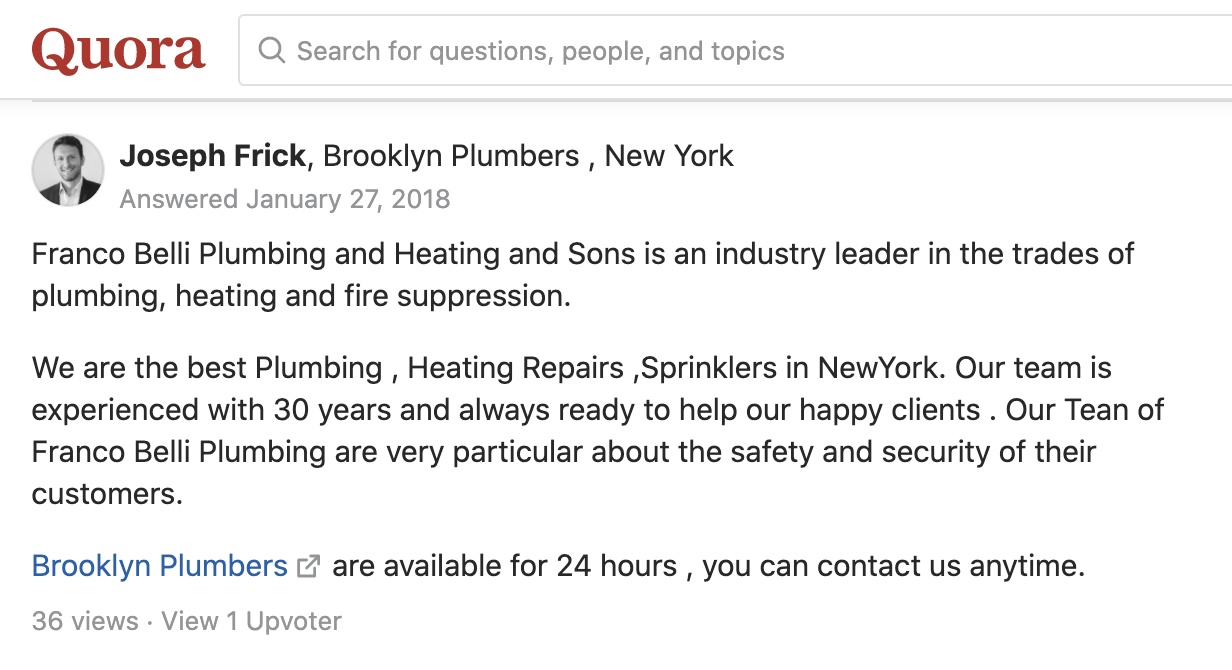Screen dimensions: 1232x670
Task: Click the Quora wordmark to go home
Action: 118,49
